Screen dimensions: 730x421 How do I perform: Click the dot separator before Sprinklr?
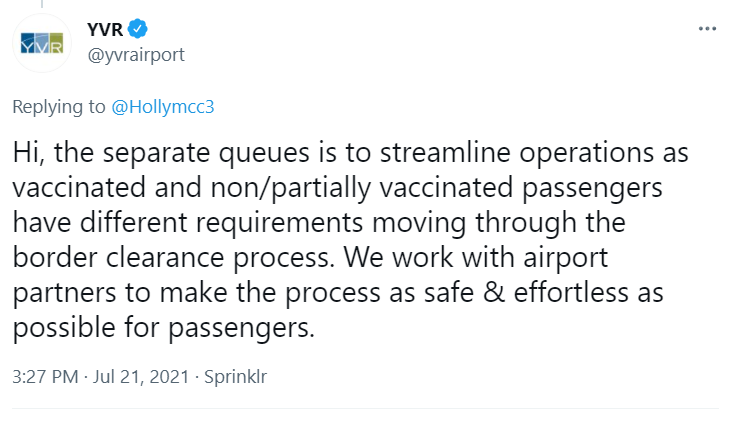[x=194, y=378]
